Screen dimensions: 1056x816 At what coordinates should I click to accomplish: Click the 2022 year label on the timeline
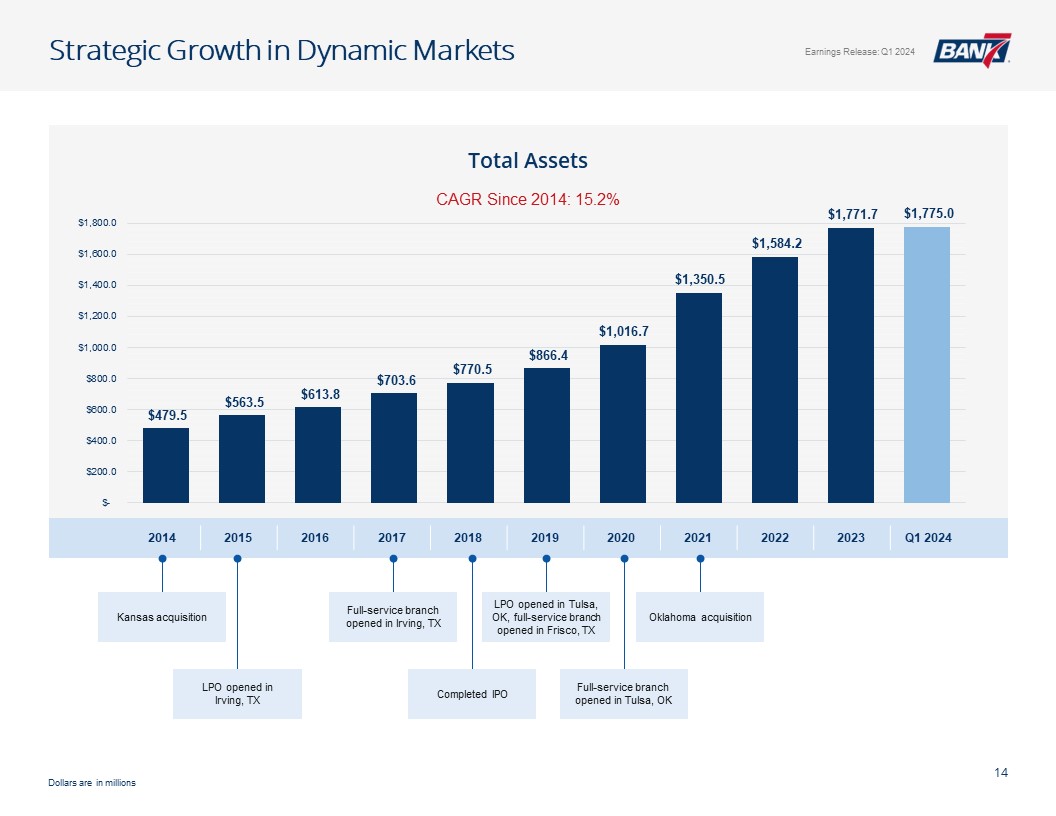point(774,538)
